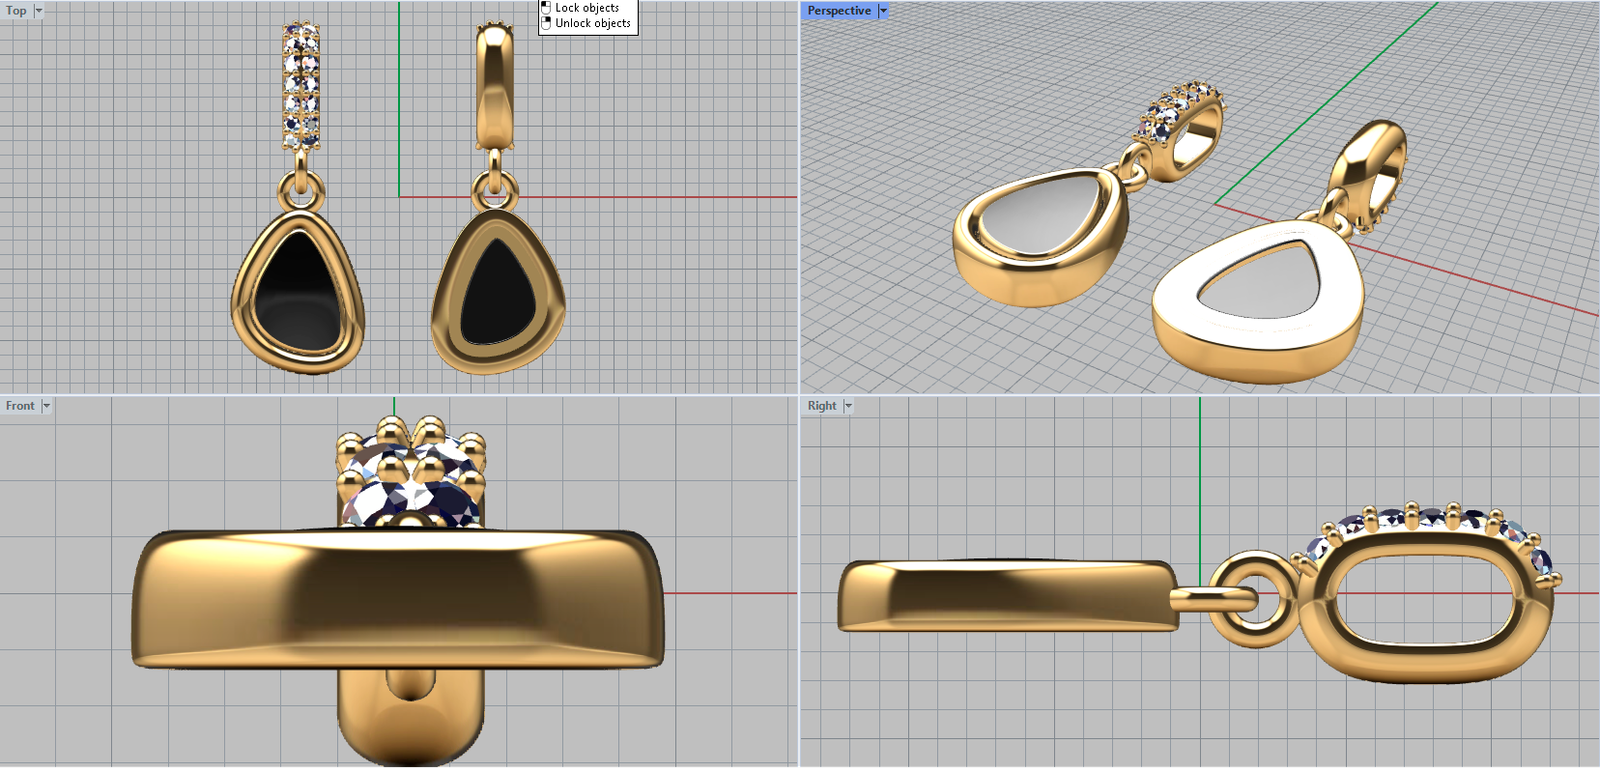Choose Unlock objects in the tooltip

(593, 23)
